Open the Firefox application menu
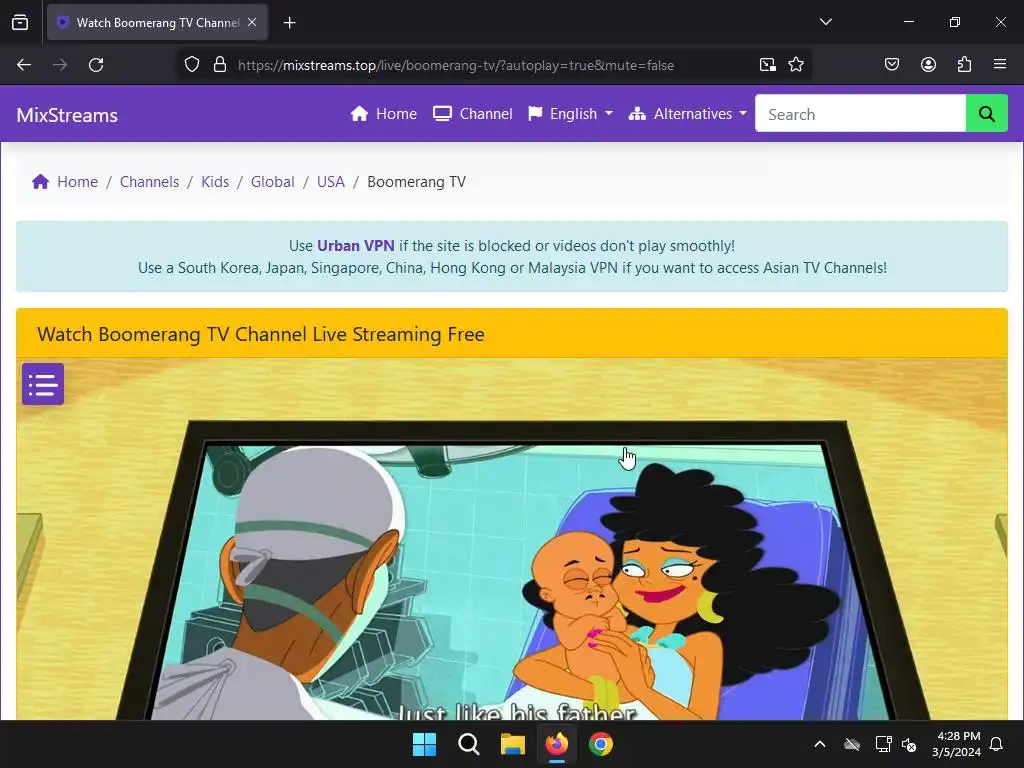 [999, 64]
